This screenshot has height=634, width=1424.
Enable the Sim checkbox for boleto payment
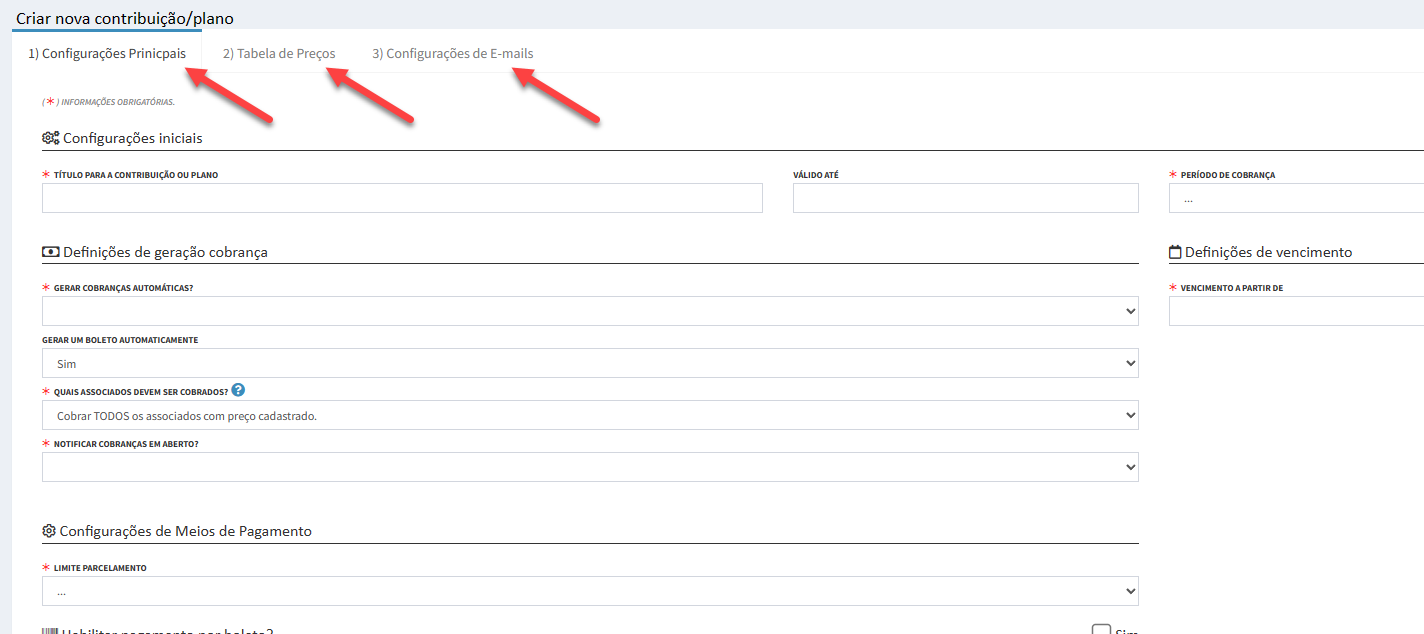[1101, 629]
